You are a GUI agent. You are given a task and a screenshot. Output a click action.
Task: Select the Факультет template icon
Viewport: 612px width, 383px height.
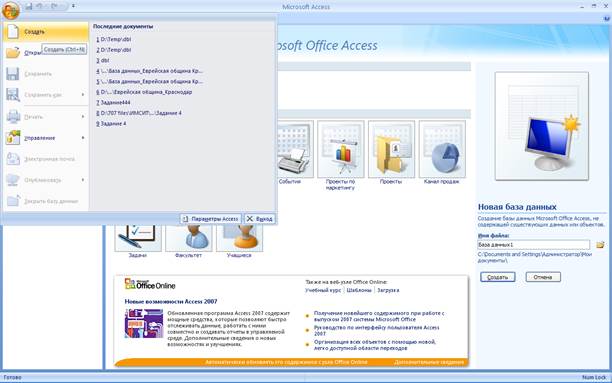pos(189,238)
